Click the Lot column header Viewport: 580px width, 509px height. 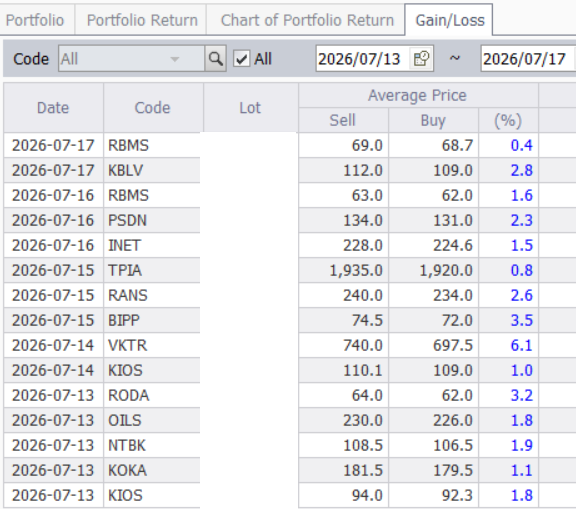coord(250,108)
